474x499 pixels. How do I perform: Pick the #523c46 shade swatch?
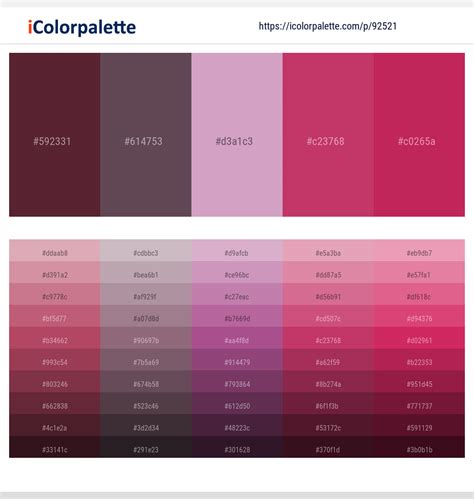[146, 404]
